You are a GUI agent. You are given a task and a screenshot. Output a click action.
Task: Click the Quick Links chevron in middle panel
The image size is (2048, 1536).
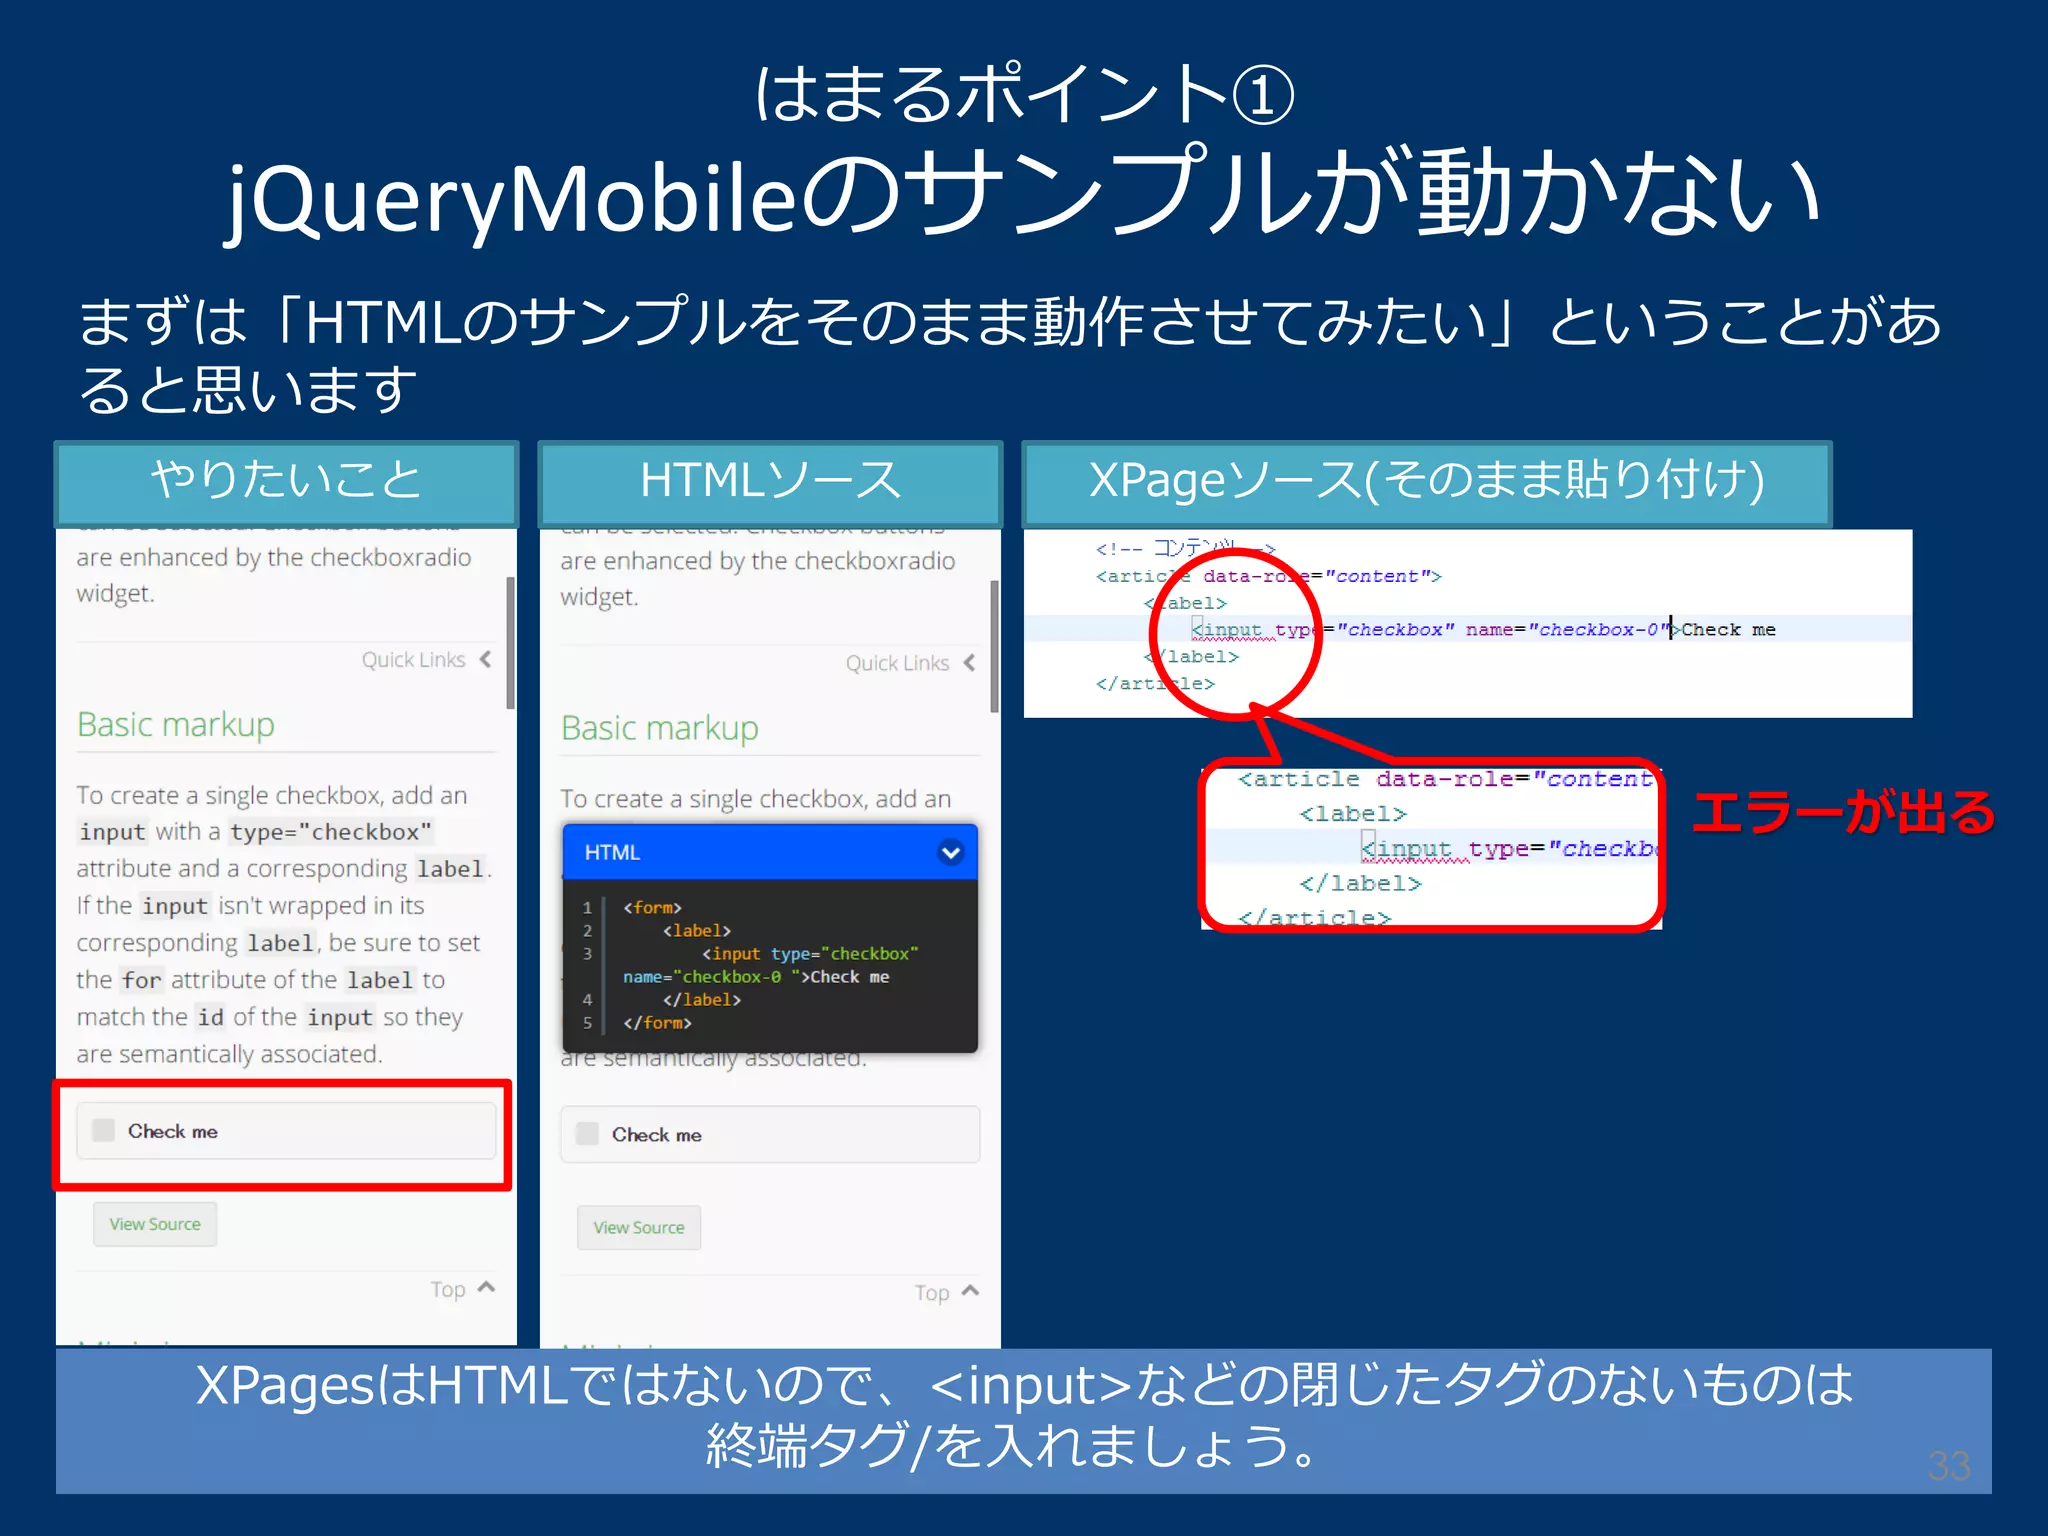coord(969,662)
